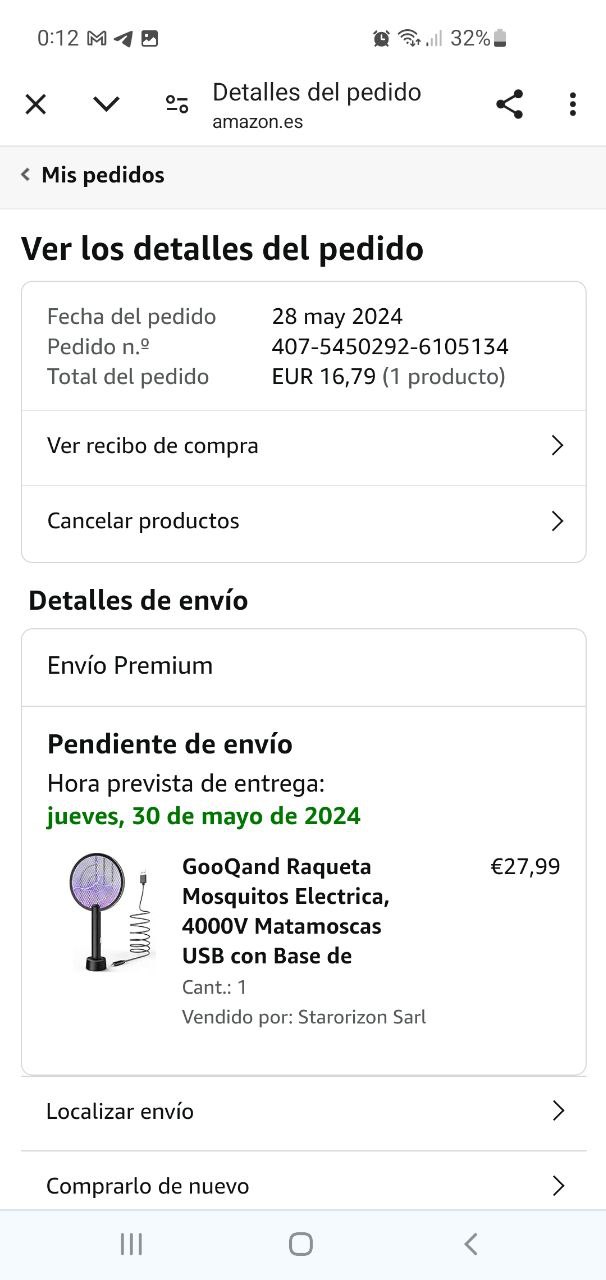Tap the amazon.es URL text
Viewport: 606px width, 1280px height.
click(x=257, y=122)
